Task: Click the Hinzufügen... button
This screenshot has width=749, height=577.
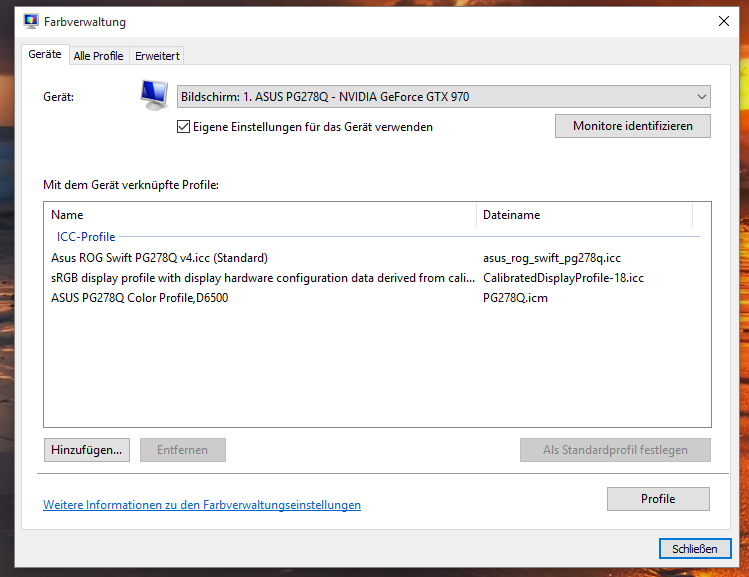Action: coord(86,450)
